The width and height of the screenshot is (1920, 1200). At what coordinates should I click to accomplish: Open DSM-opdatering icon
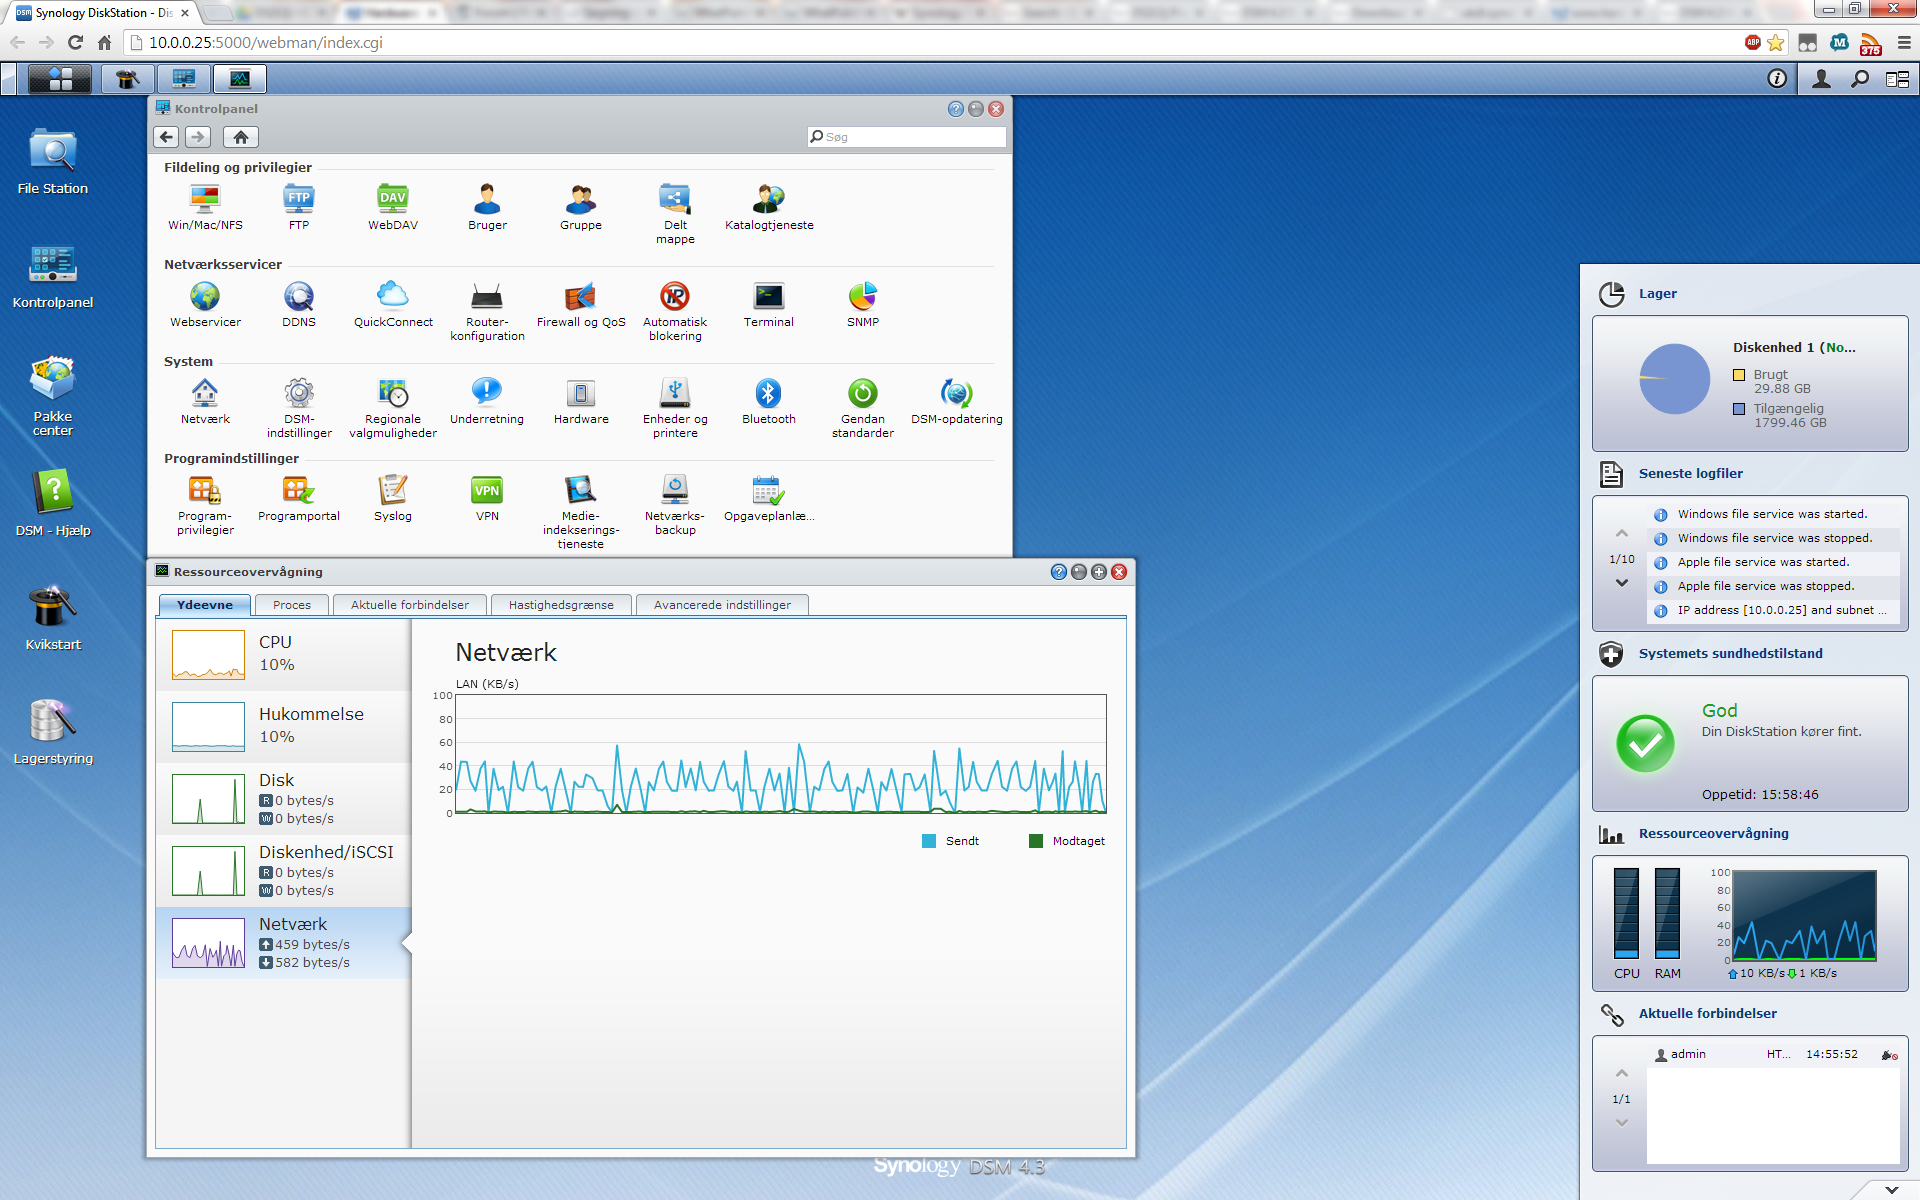(x=957, y=401)
